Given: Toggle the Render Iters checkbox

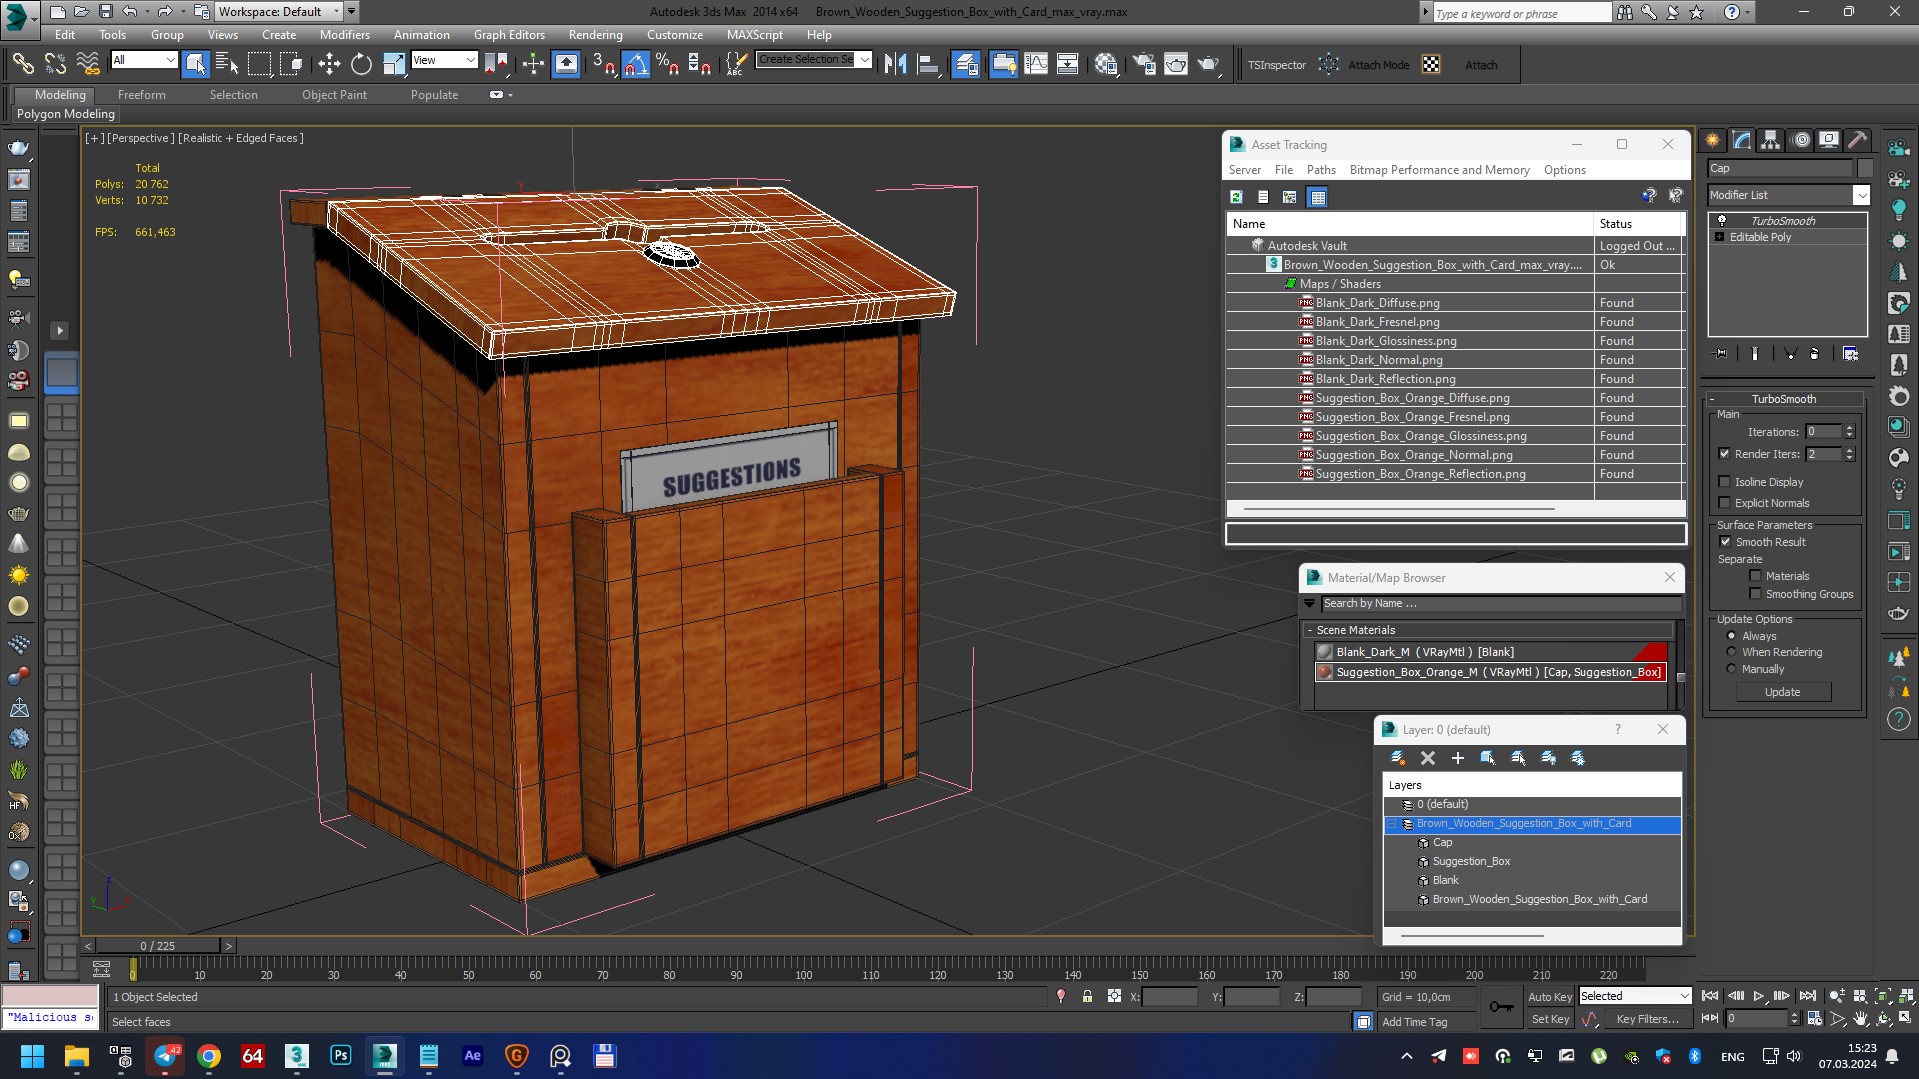Looking at the screenshot, I should point(1724,454).
